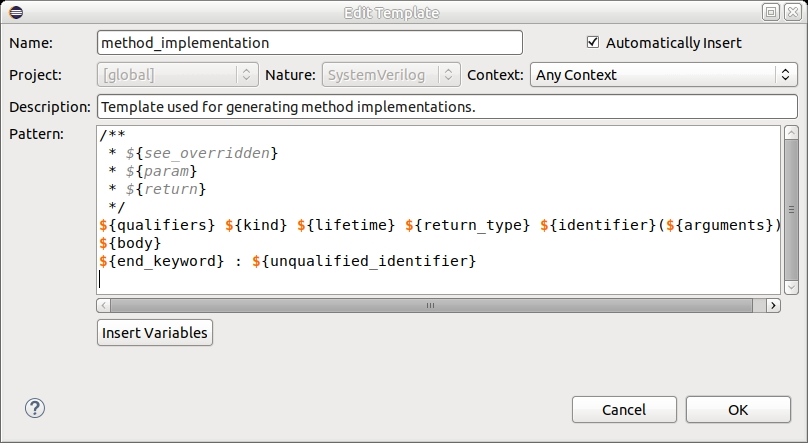The width and height of the screenshot is (808, 443).
Task: Click the horizontal scrollbar left arrow
Action: pyautogui.click(x=103, y=305)
